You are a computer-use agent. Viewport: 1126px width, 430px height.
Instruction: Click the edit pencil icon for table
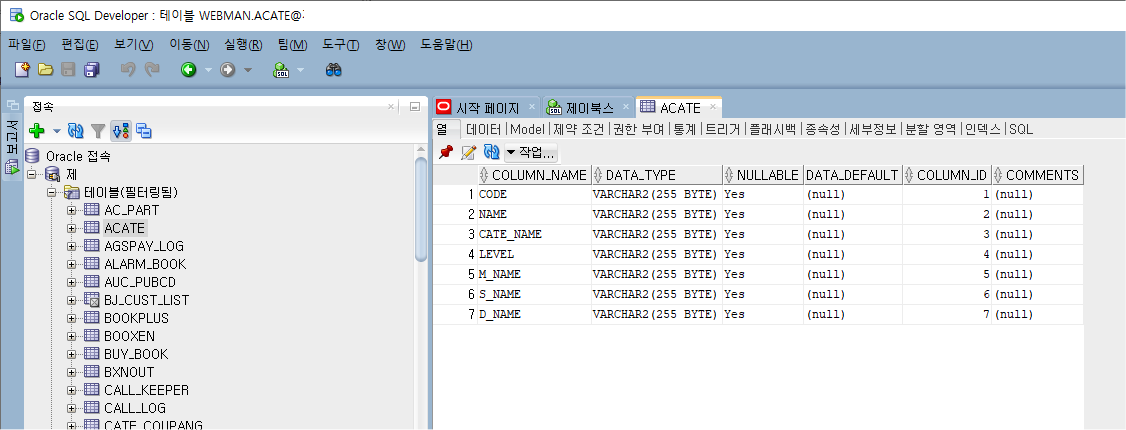(468, 152)
